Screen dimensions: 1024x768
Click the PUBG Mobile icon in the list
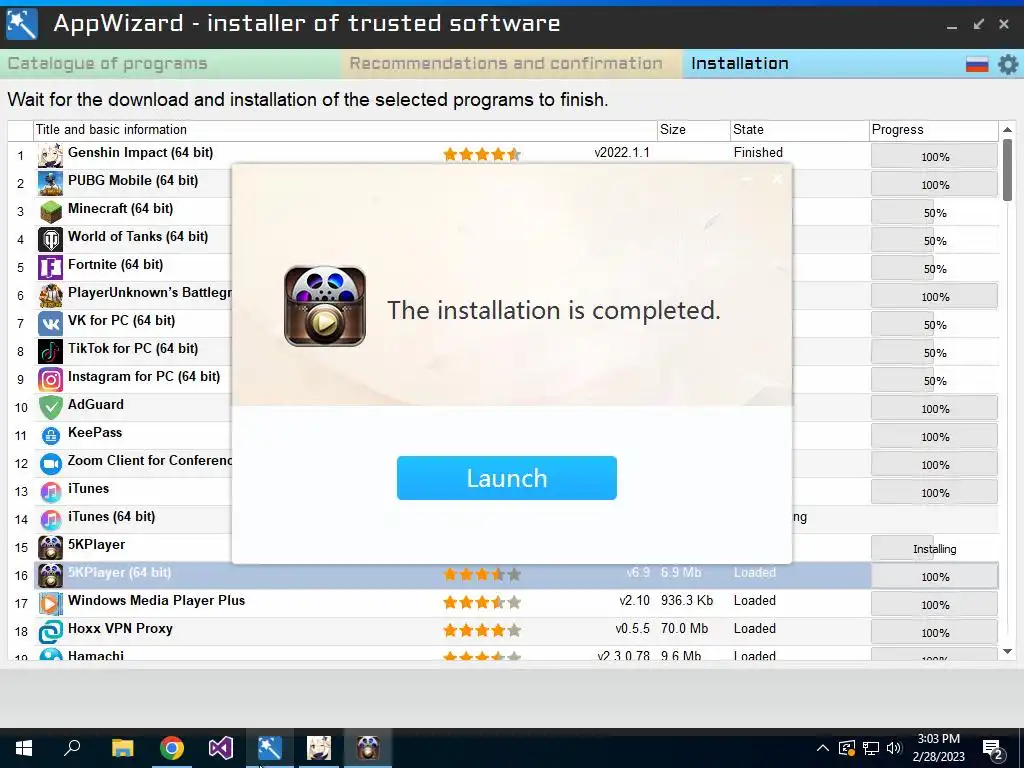(50, 184)
